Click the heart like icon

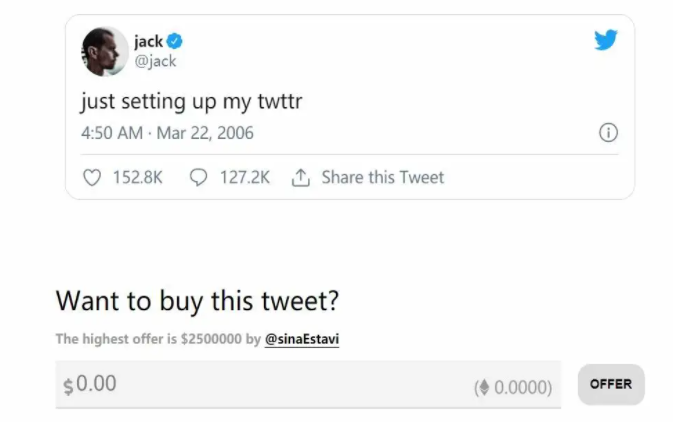[x=92, y=177]
